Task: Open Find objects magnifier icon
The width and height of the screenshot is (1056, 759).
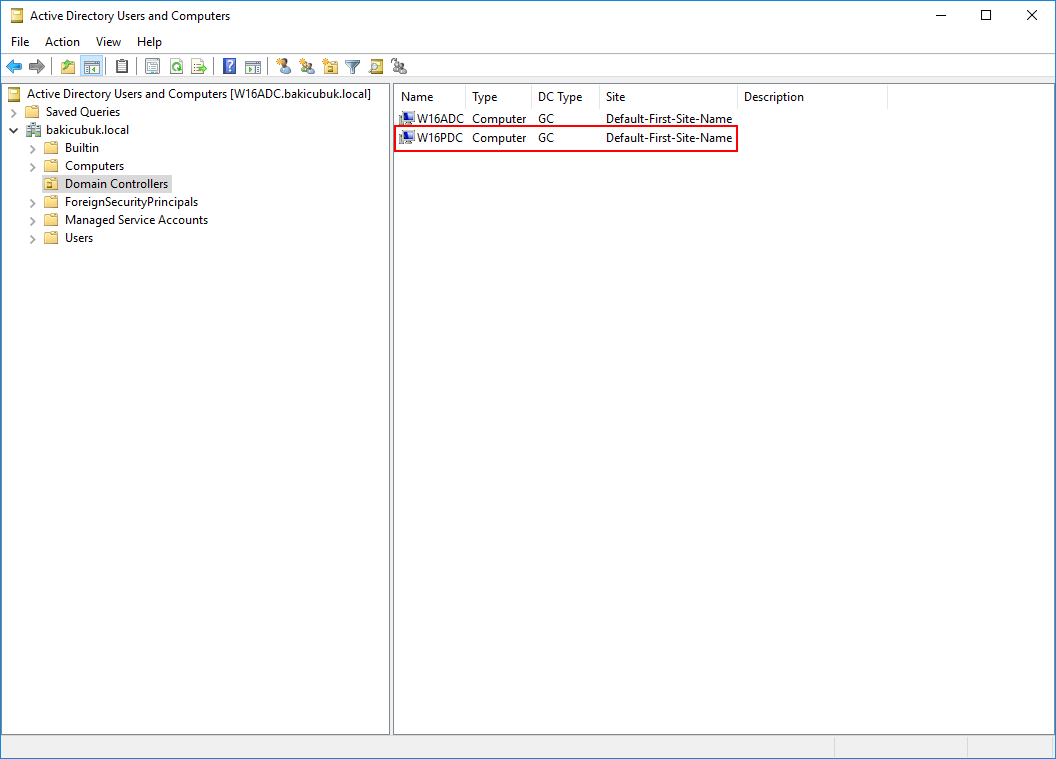Action: click(376, 67)
